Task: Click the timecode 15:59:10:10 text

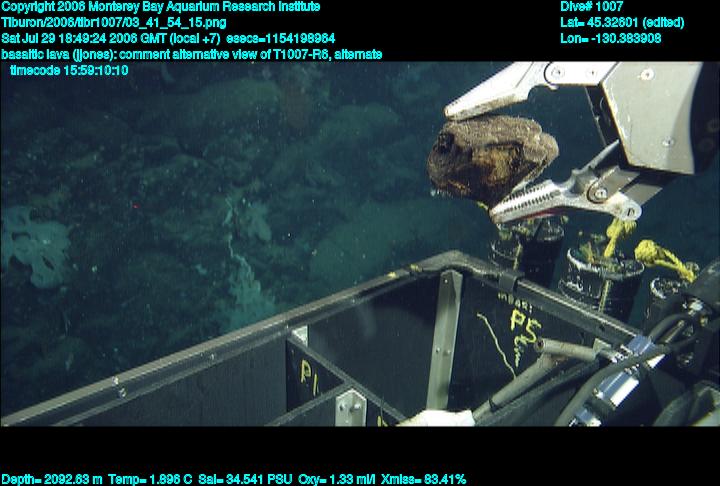Action: pos(68,70)
